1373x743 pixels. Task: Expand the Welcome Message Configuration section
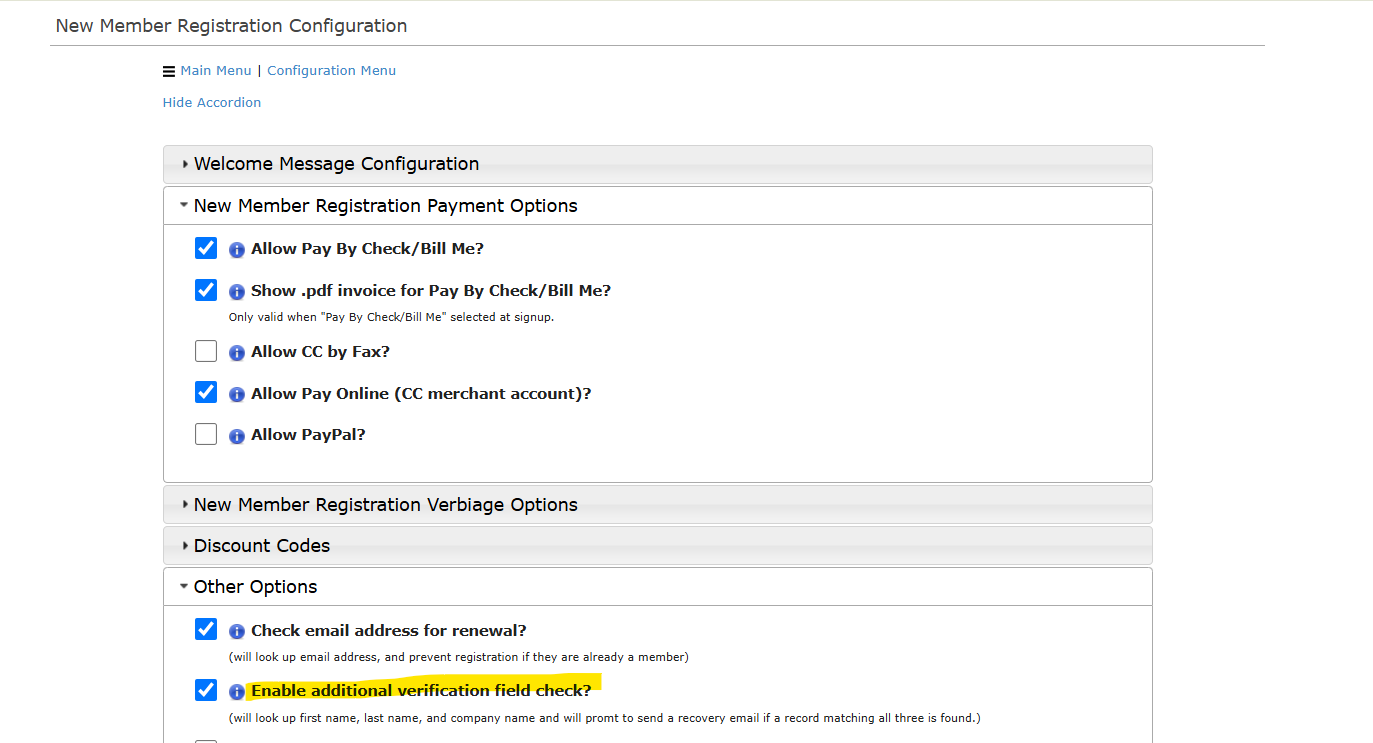coord(336,163)
